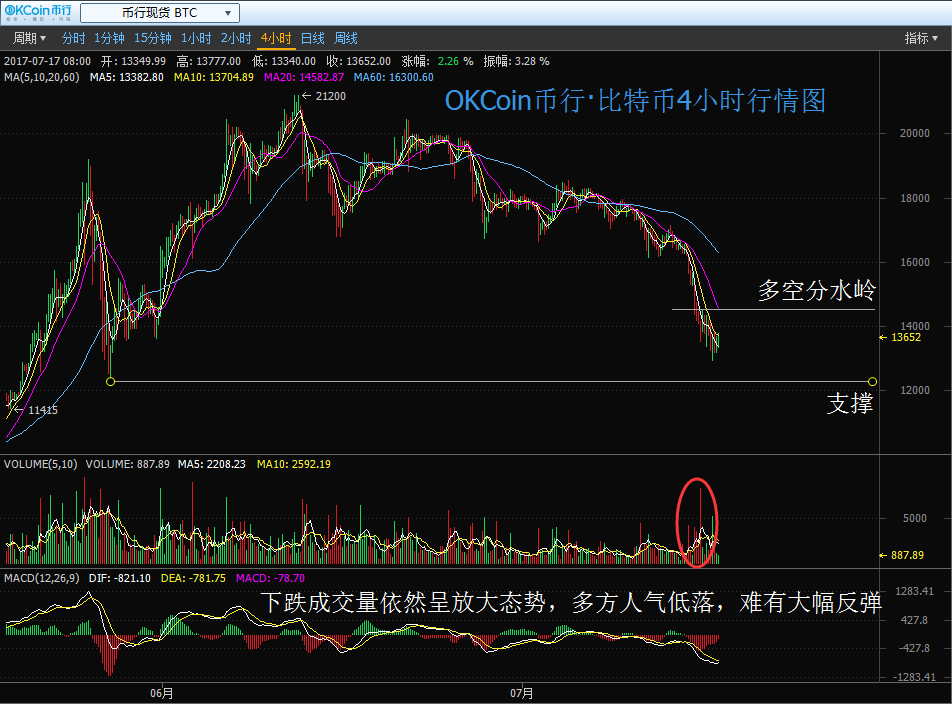
Task: Select the active 4小时 period tab
Action: [x=276, y=38]
